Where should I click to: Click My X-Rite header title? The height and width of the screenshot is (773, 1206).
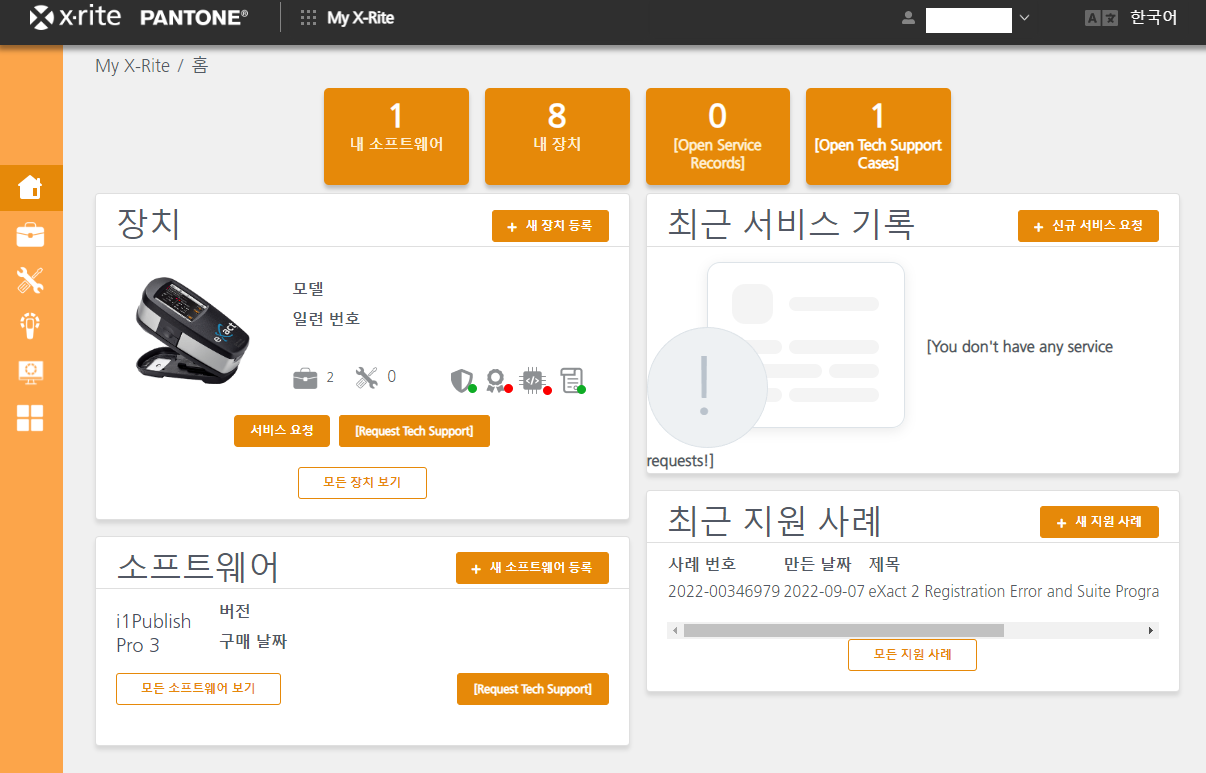pyautogui.click(x=360, y=18)
